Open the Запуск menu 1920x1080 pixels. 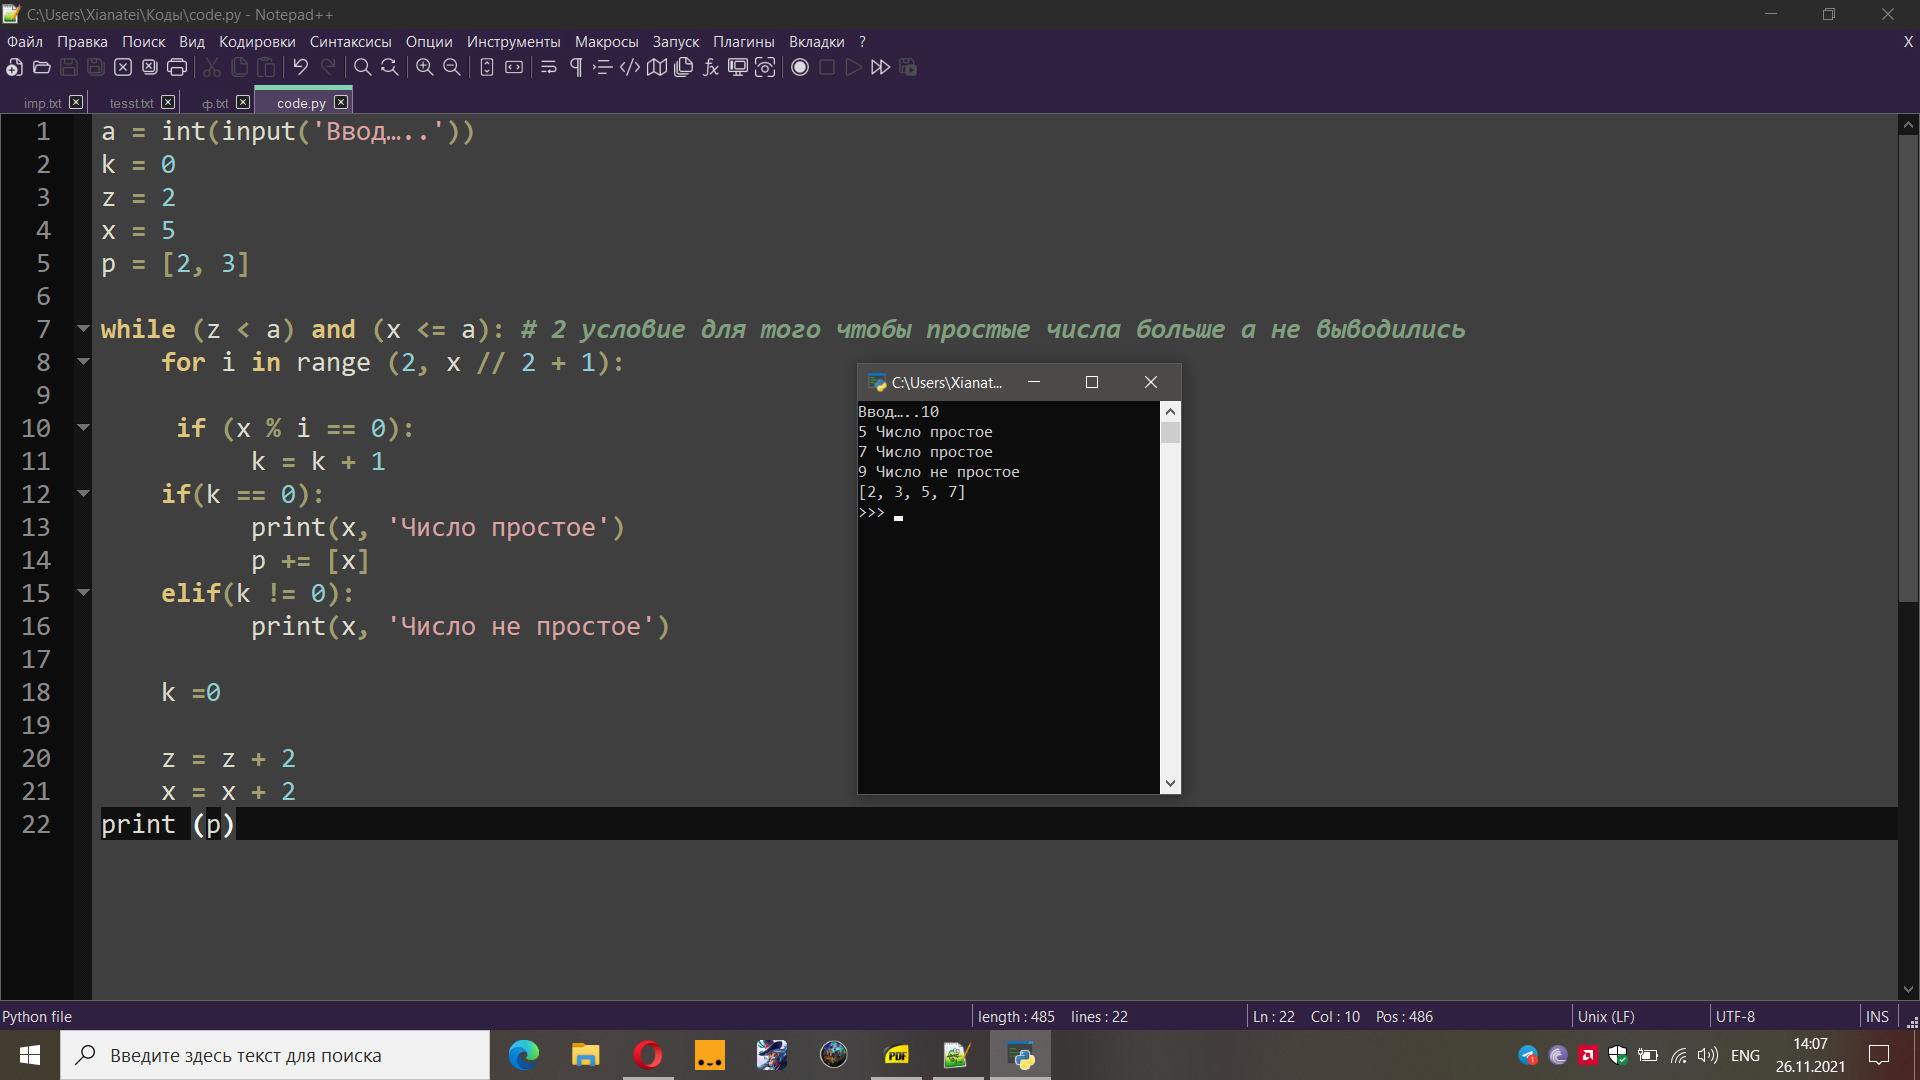[675, 41]
